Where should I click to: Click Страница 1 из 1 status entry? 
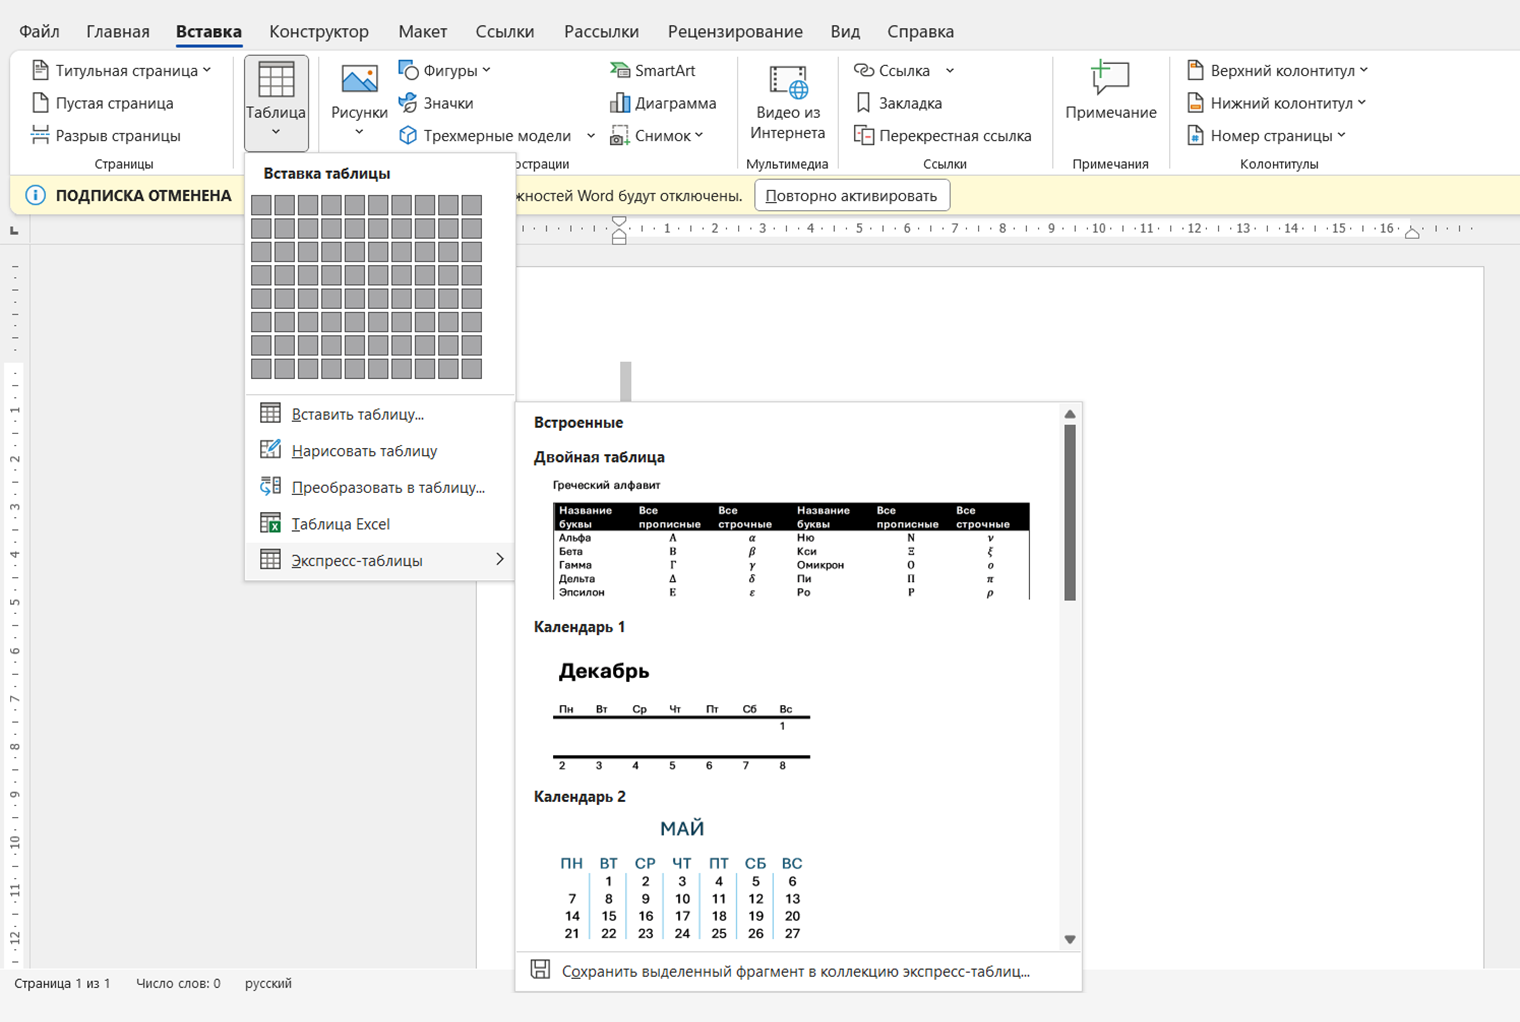point(62,983)
